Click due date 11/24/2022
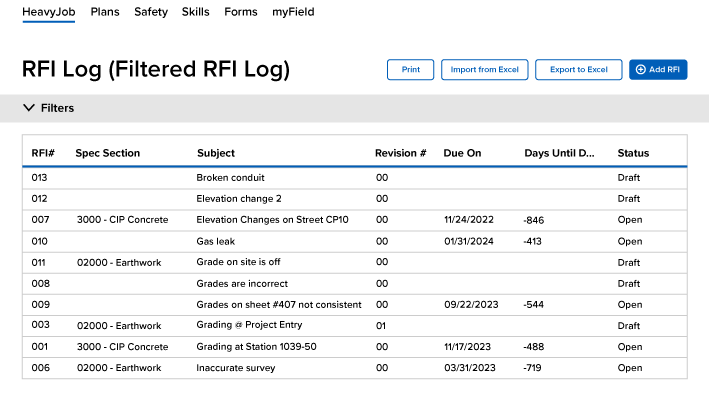Image resolution: width=709 pixels, height=394 pixels. point(469,220)
